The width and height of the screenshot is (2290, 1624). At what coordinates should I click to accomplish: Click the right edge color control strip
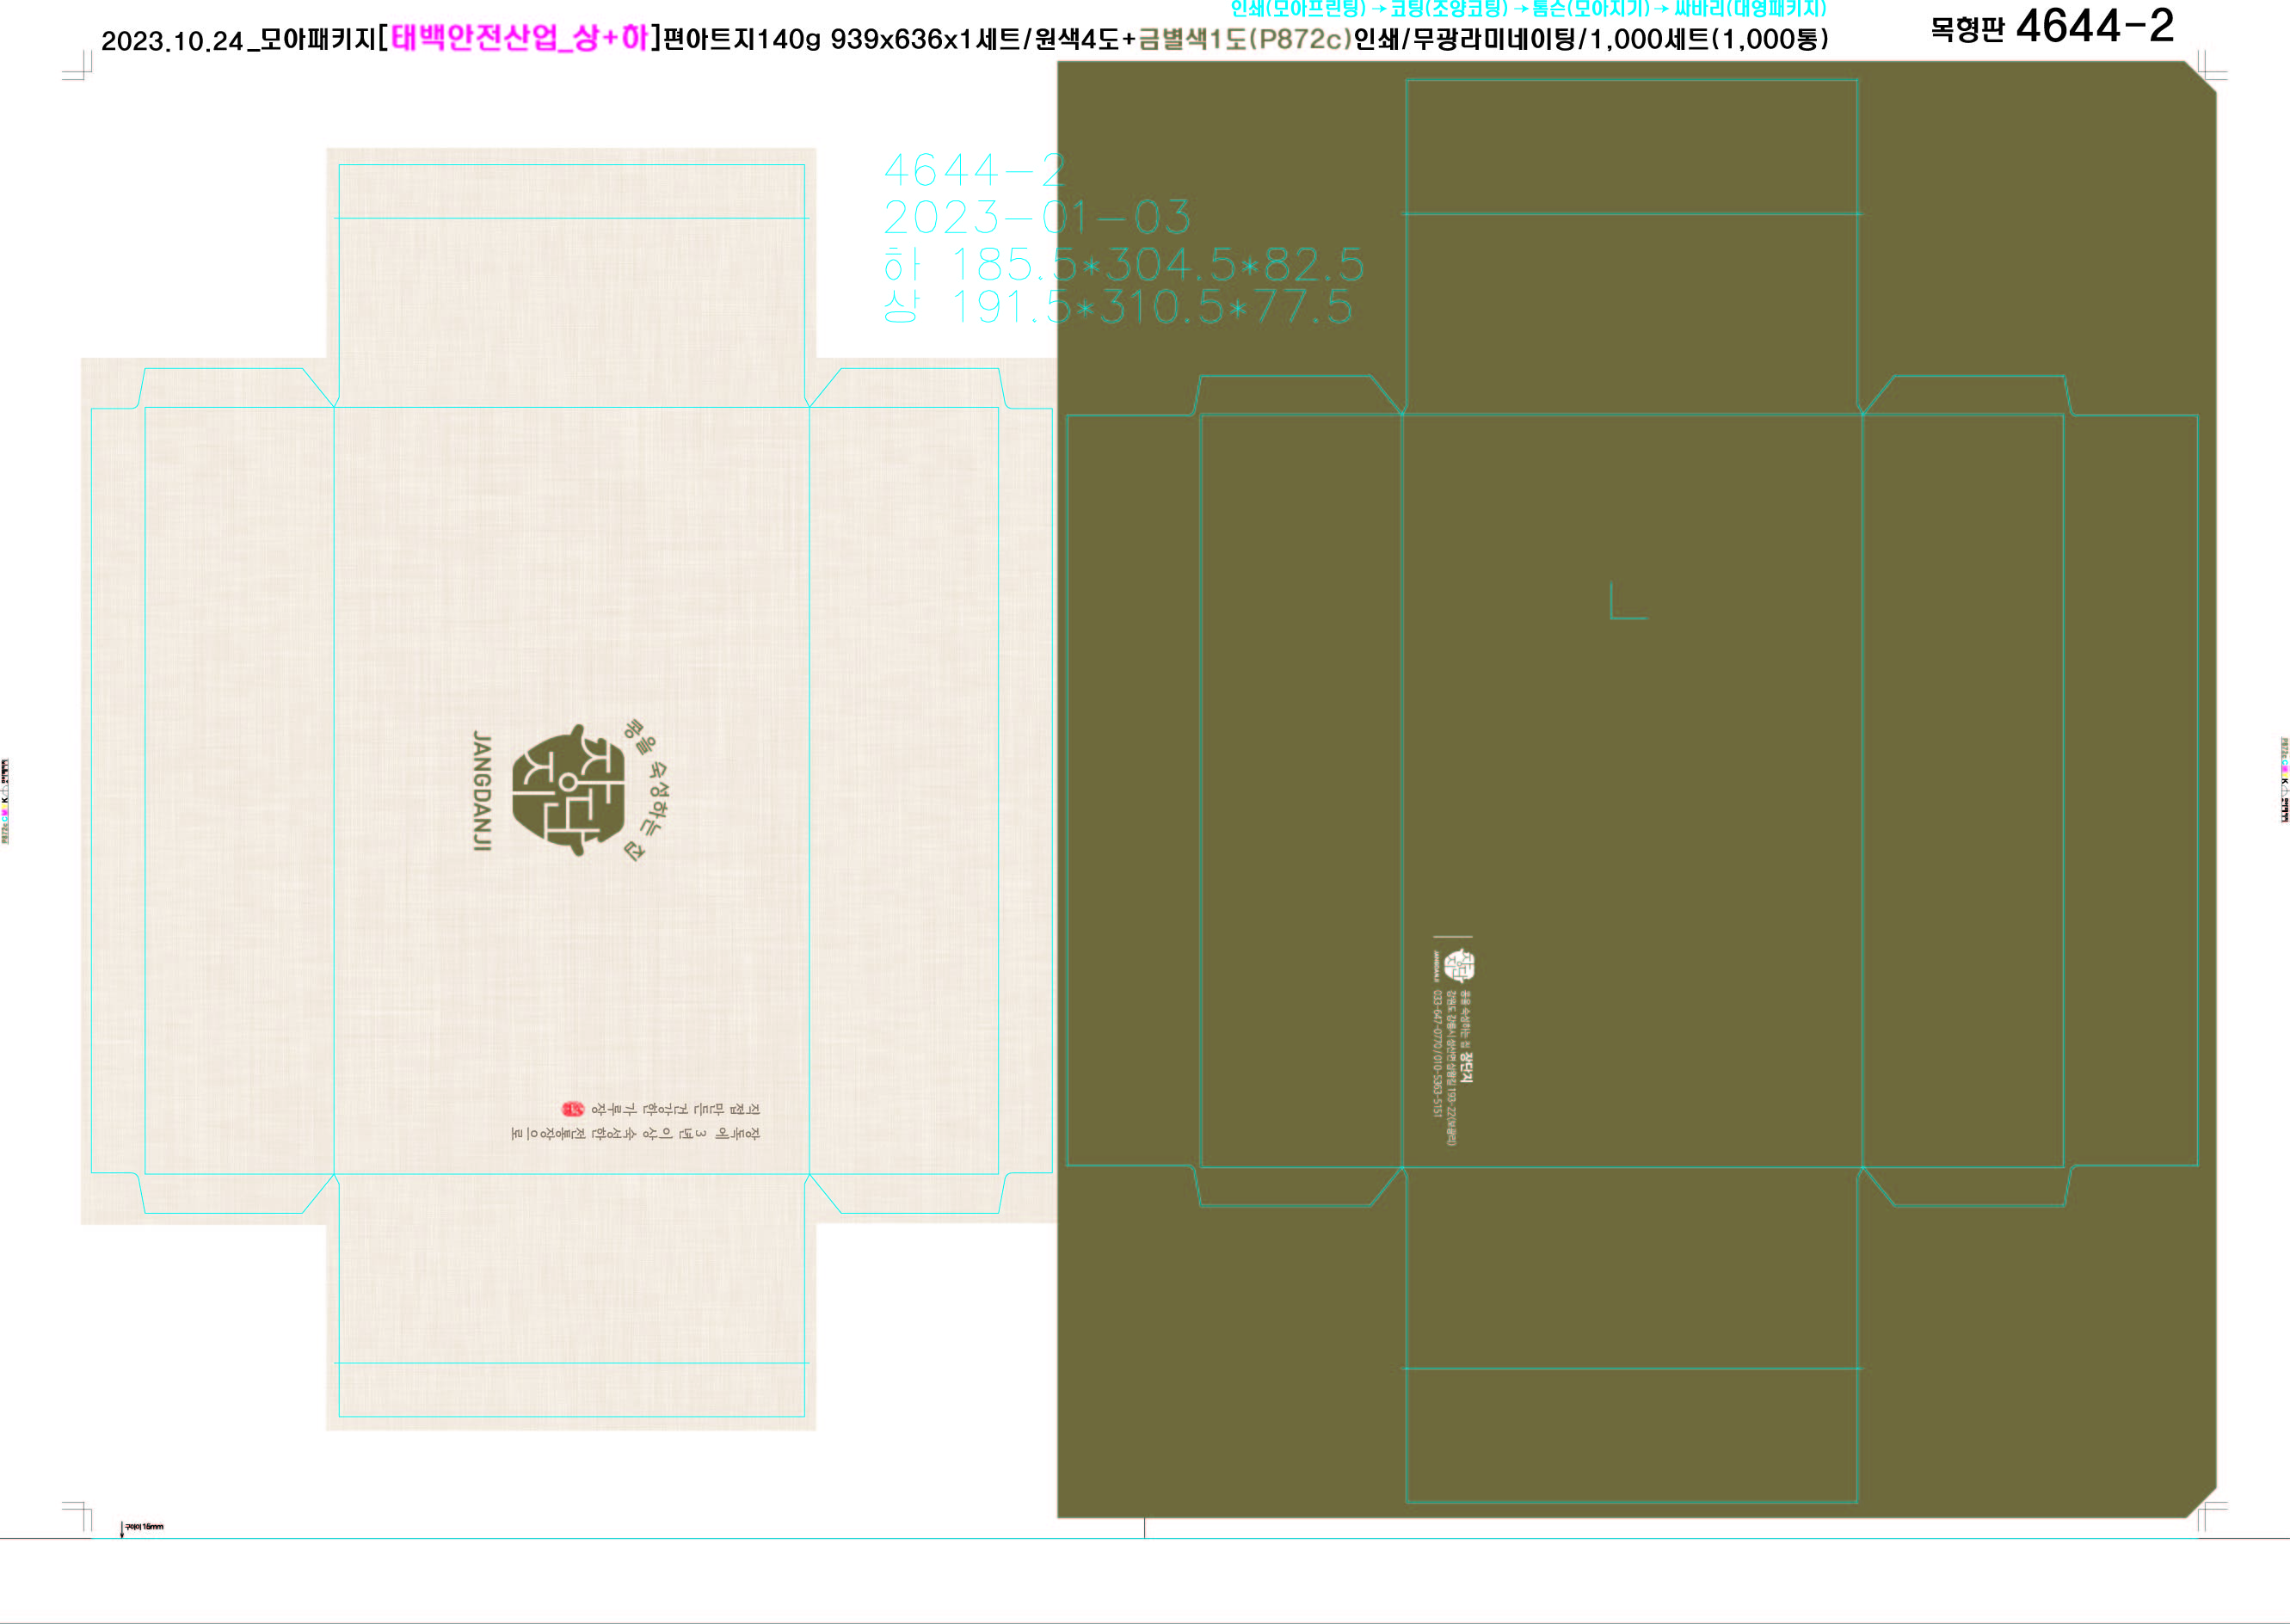(2284, 779)
